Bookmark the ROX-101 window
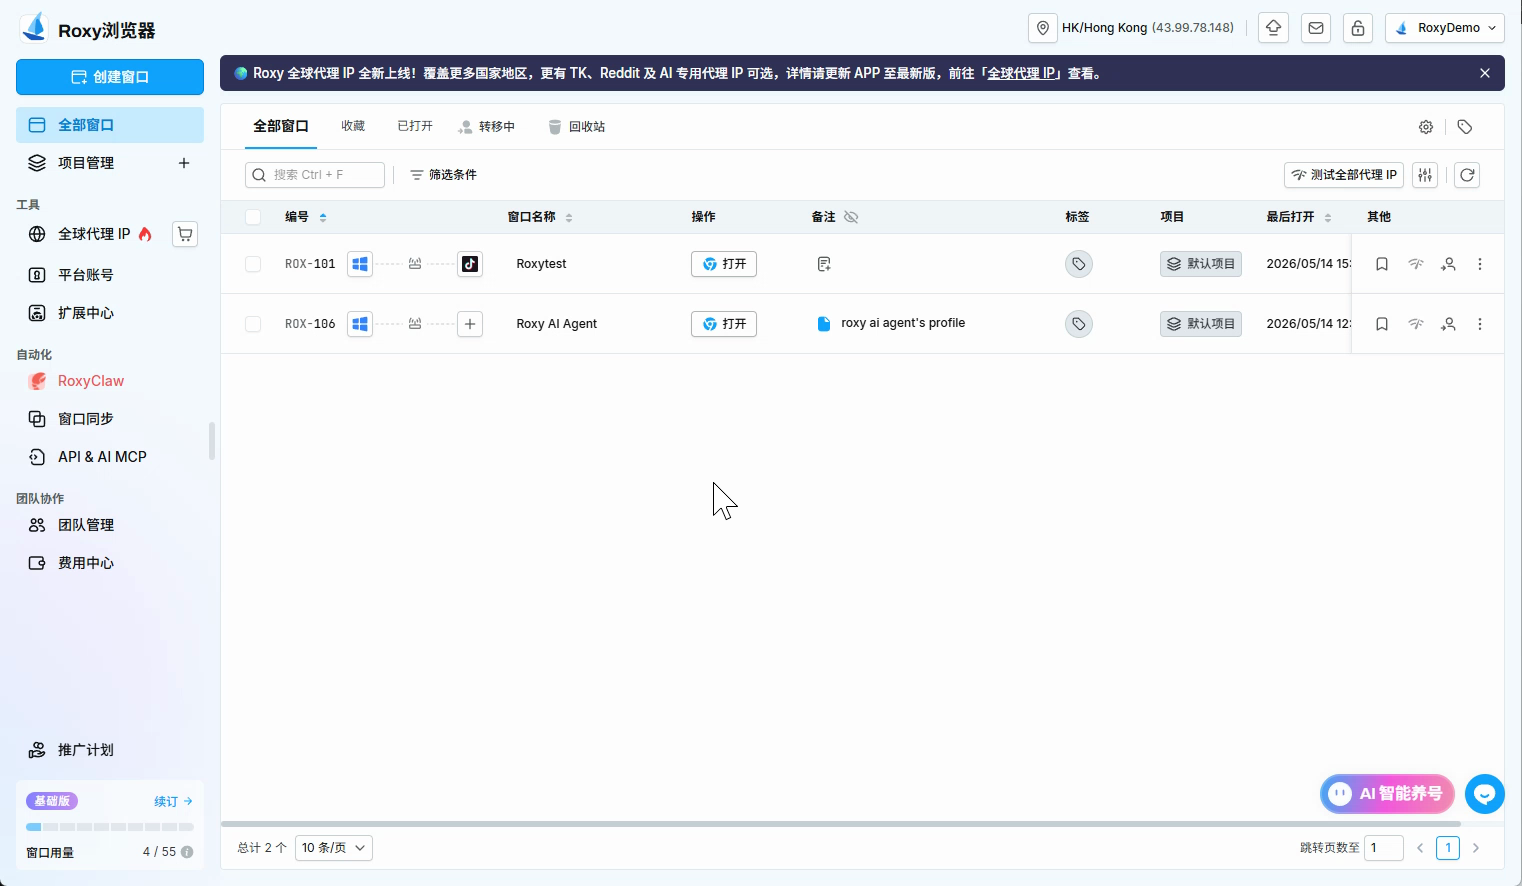The height and width of the screenshot is (886, 1522). 1382,264
